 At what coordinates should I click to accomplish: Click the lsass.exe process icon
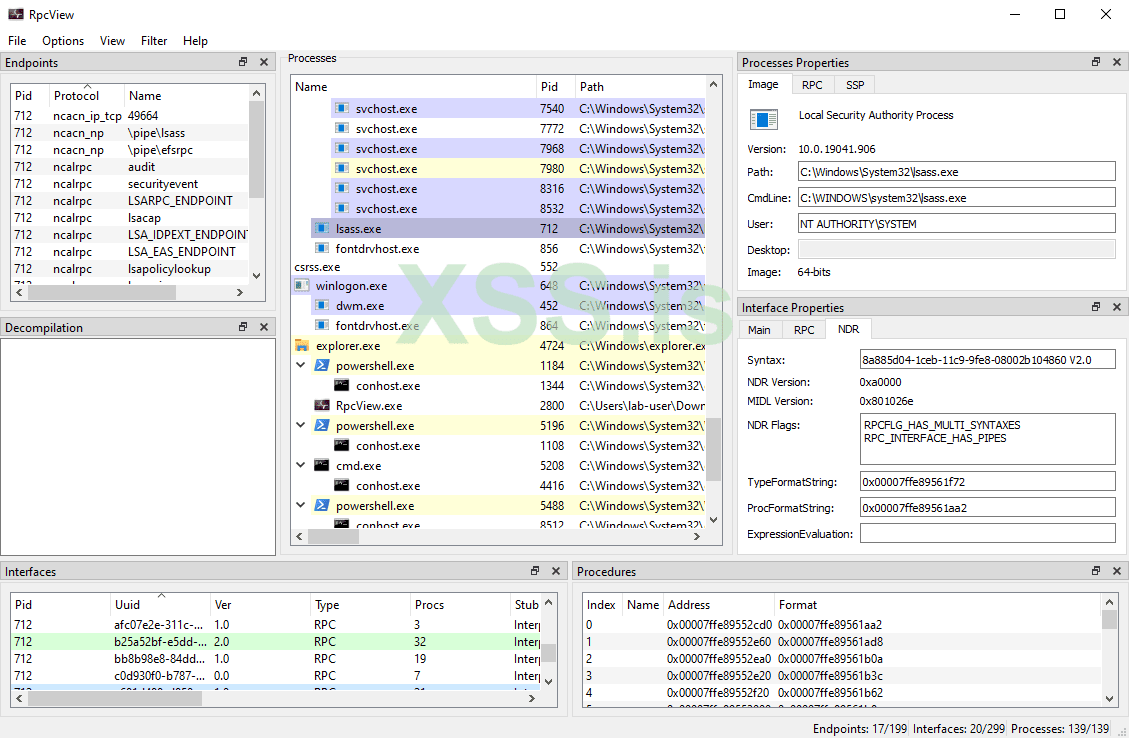pyautogui.click(x=322, y=229)
